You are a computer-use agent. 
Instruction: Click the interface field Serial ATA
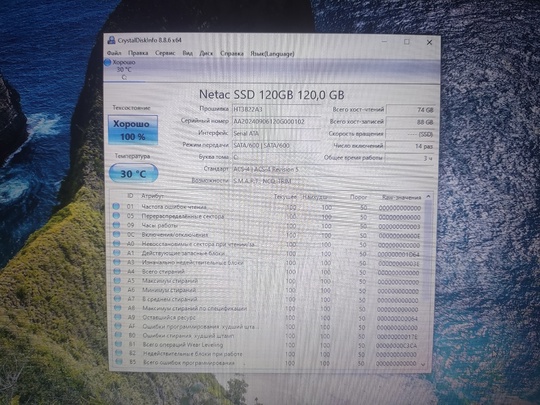[x=276, y=133]
